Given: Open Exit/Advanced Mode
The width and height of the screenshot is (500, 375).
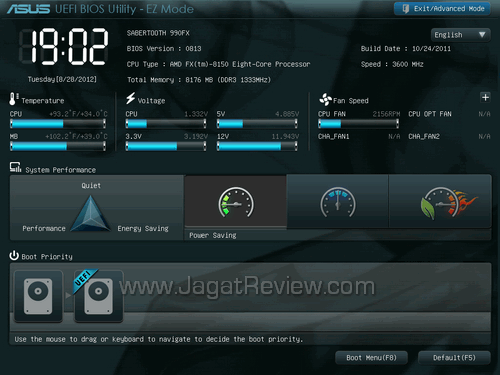Looking at the screenshot, I should [x=442, y=9].
